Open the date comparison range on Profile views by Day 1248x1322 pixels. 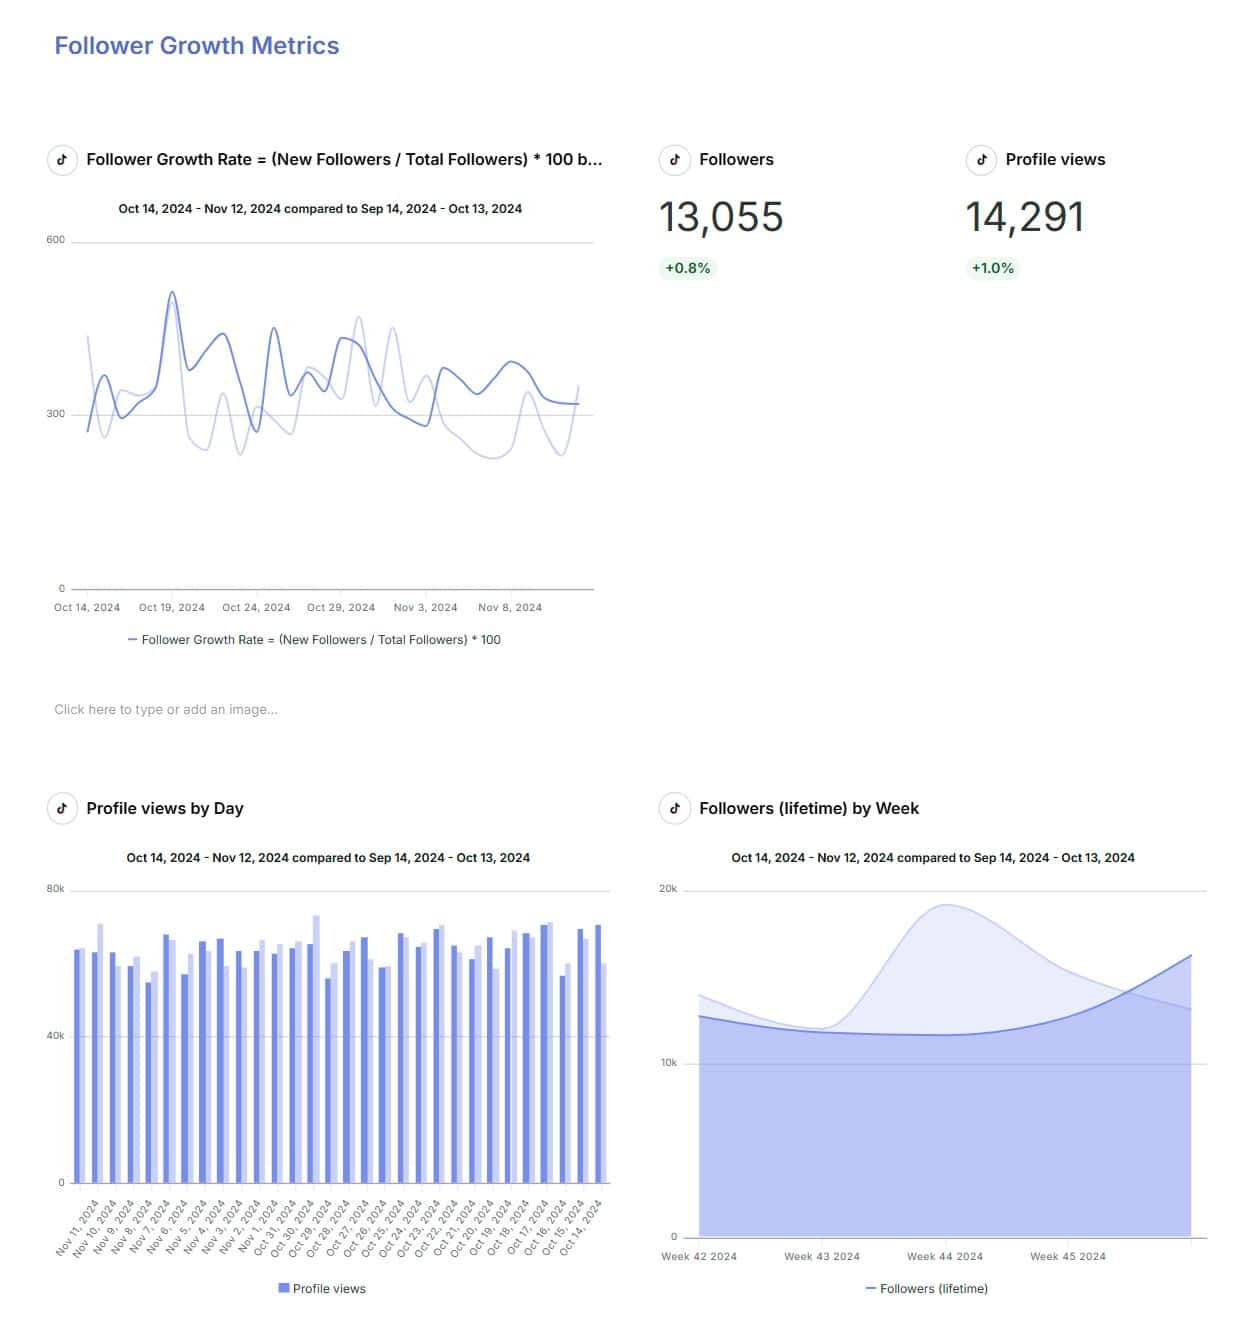(x=328, y=857)
